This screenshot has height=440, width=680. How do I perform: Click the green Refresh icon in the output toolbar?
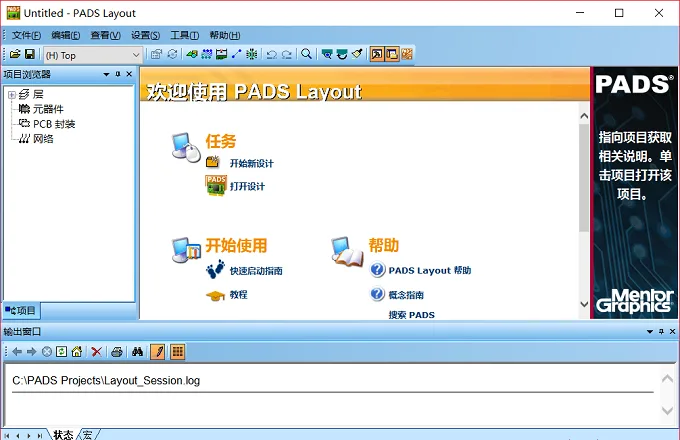coord(62,352)
